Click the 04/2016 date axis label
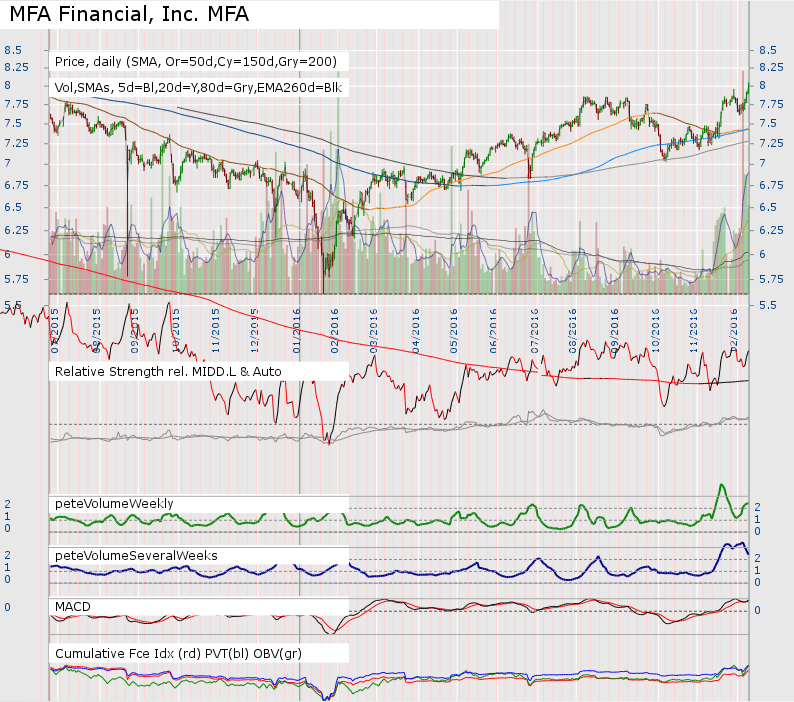 pyautogui.click(x=416, y=331)
